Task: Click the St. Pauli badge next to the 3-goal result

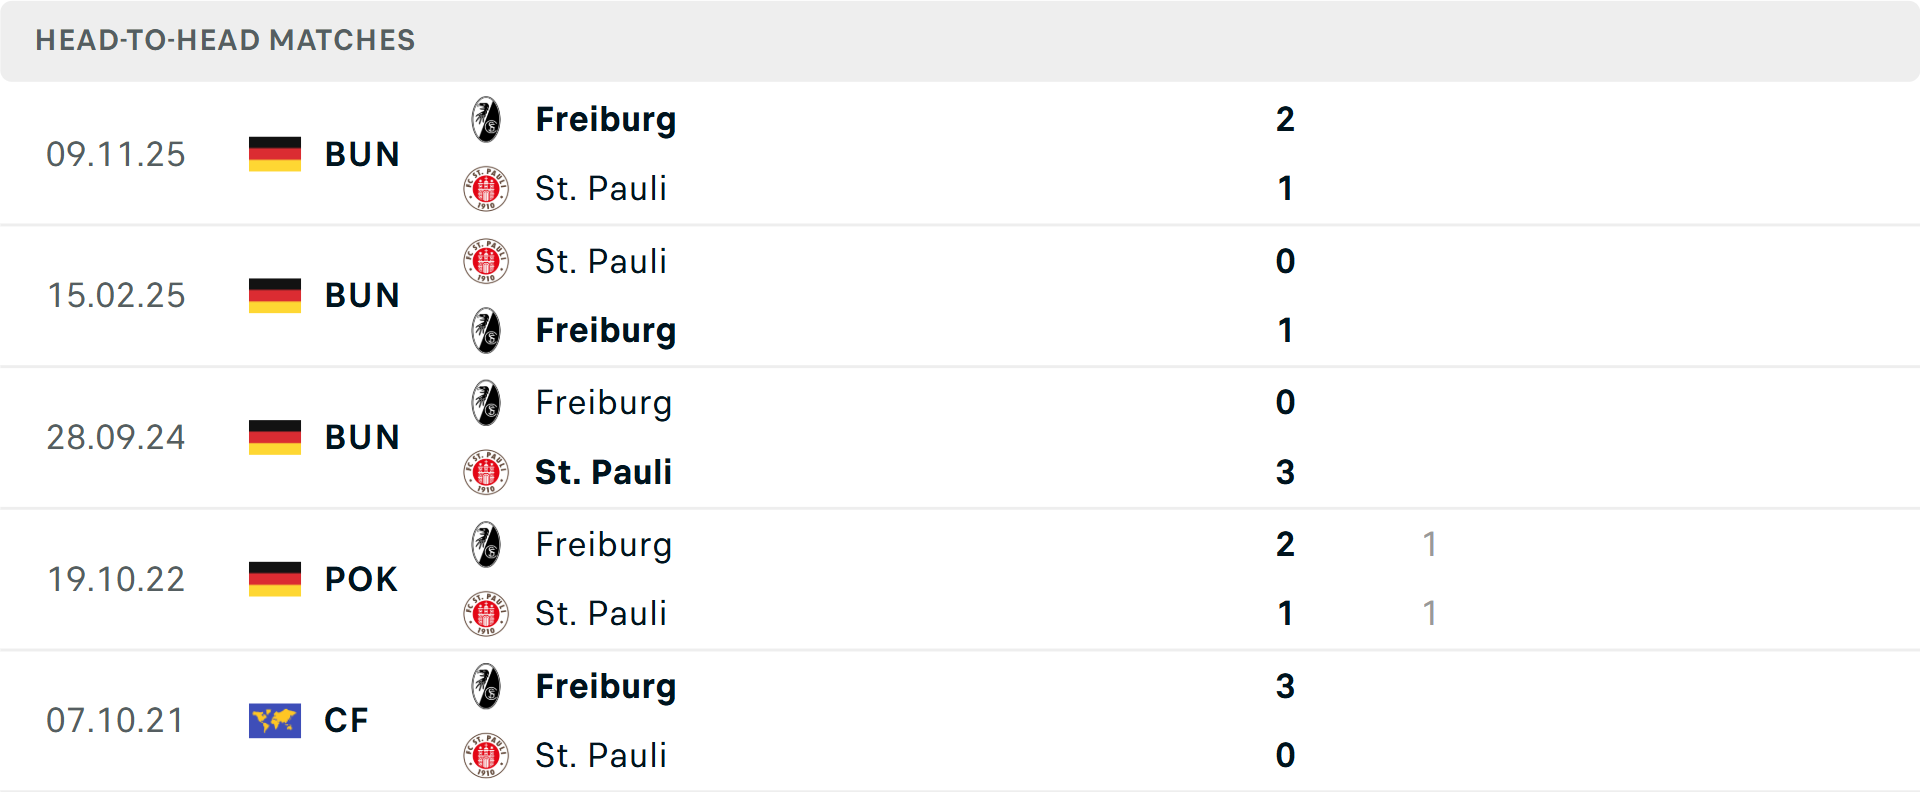Action: (487, 472)
